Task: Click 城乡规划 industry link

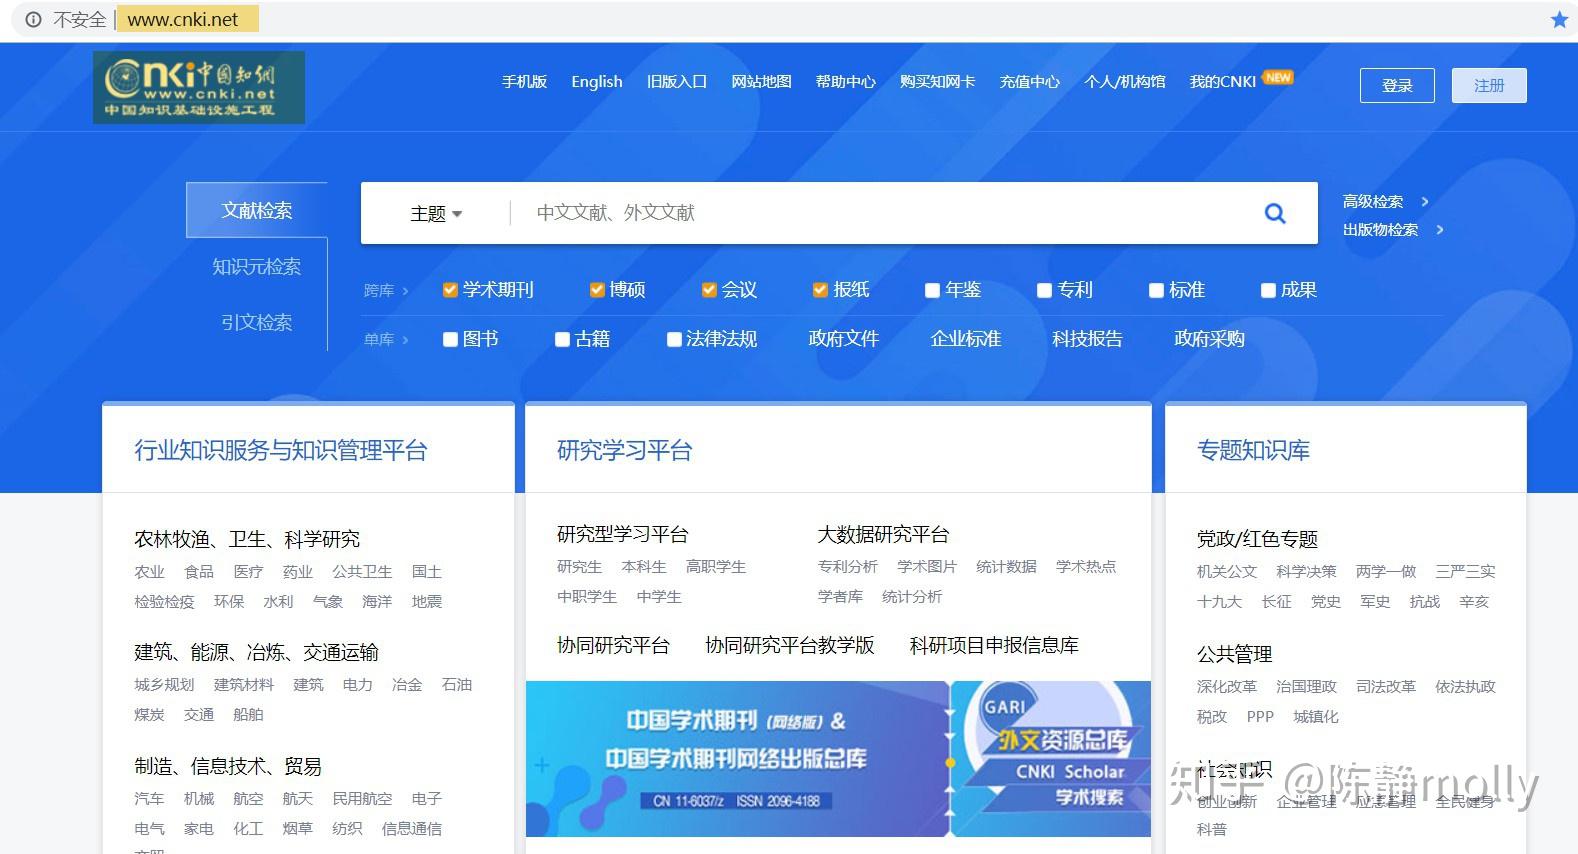Action: tap(164, 685)
